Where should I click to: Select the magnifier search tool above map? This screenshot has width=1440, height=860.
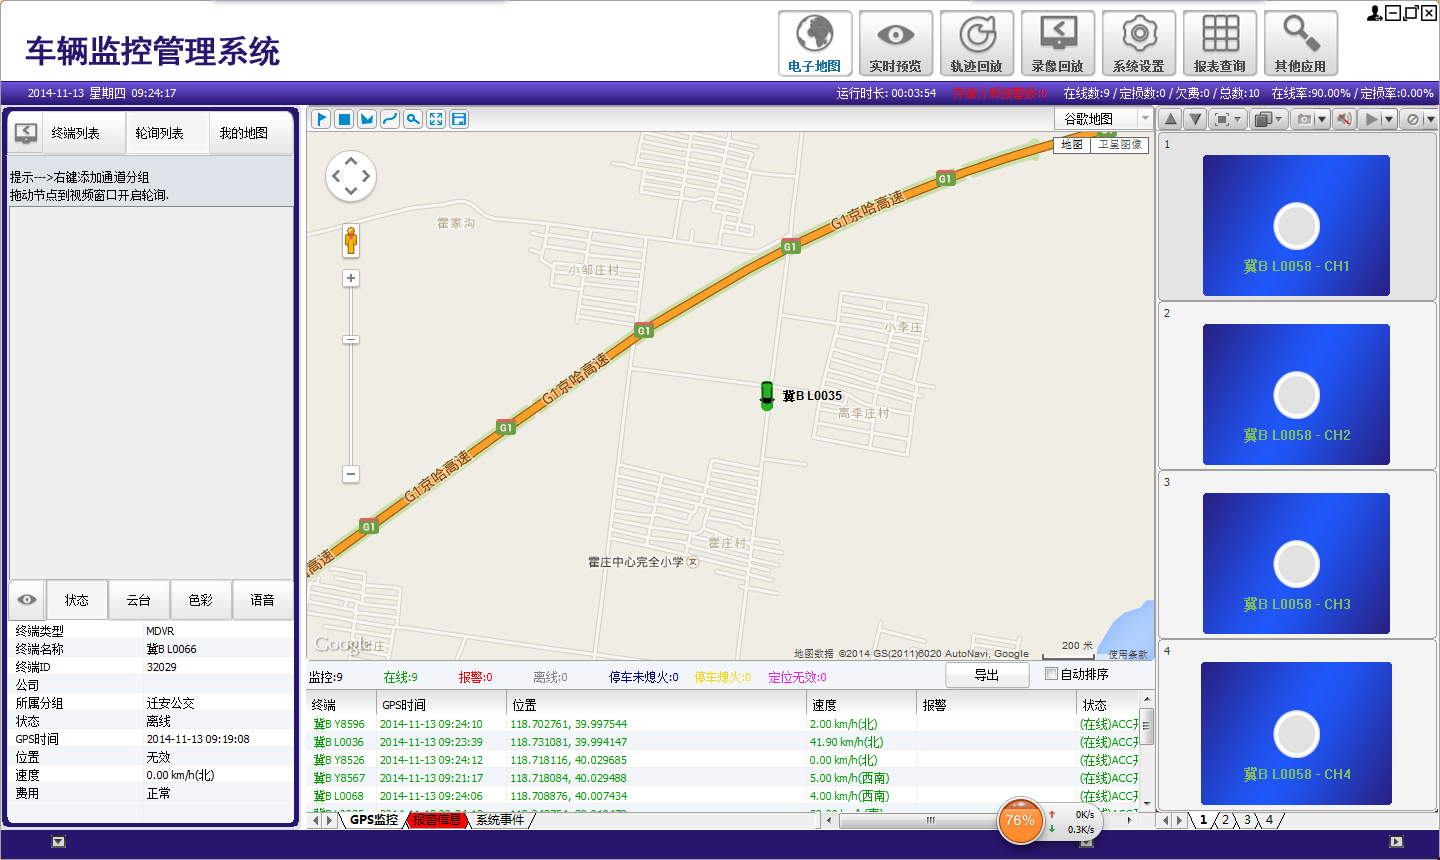[x=413, y=119]
